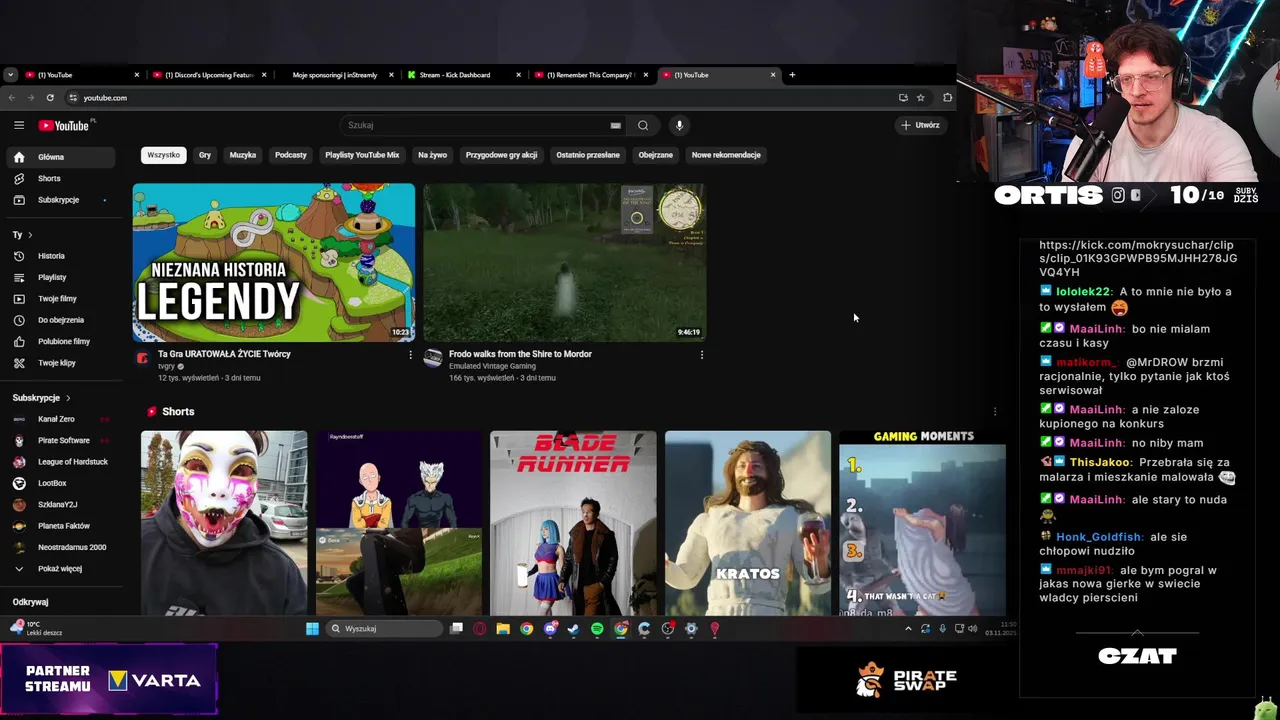
Task: Open League of Hardstuck channel
Action: point(62,462)
